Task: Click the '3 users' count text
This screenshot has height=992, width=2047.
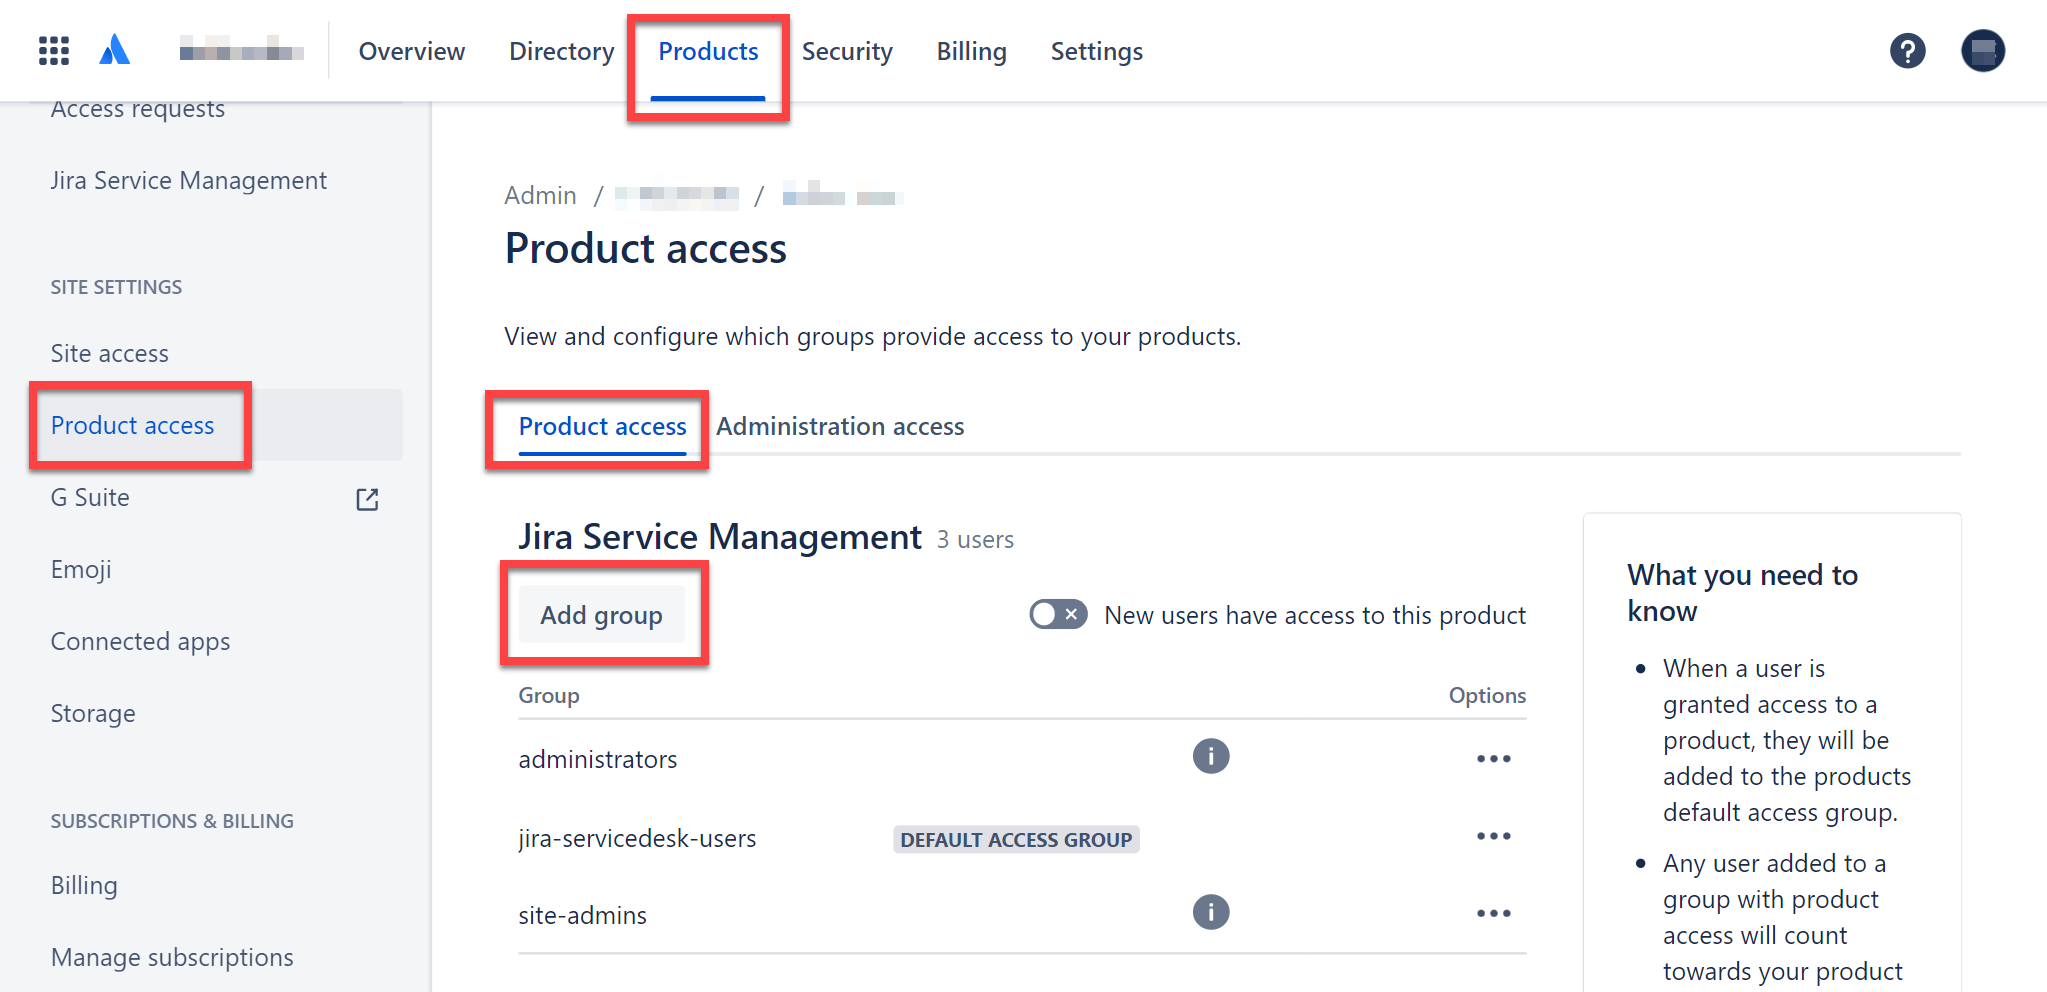Action: tap(975, 540)
